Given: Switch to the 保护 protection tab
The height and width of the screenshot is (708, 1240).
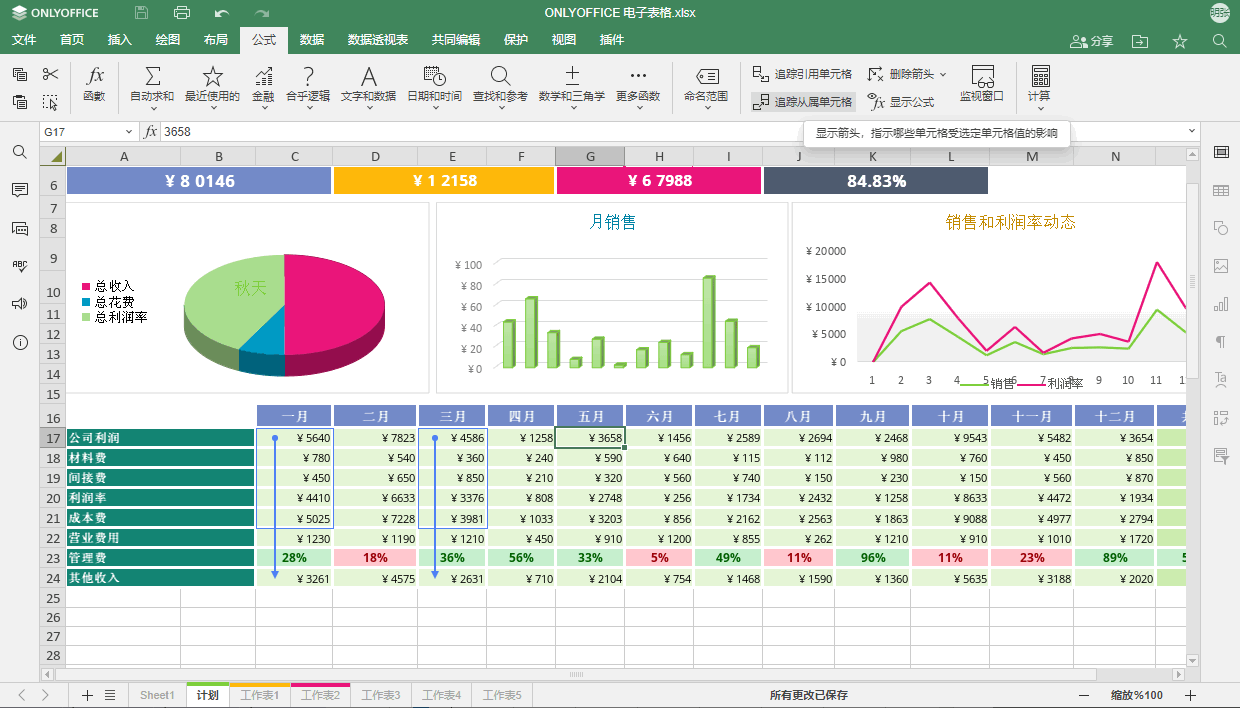Looking at the screenshot, I should tap(516, 40).
